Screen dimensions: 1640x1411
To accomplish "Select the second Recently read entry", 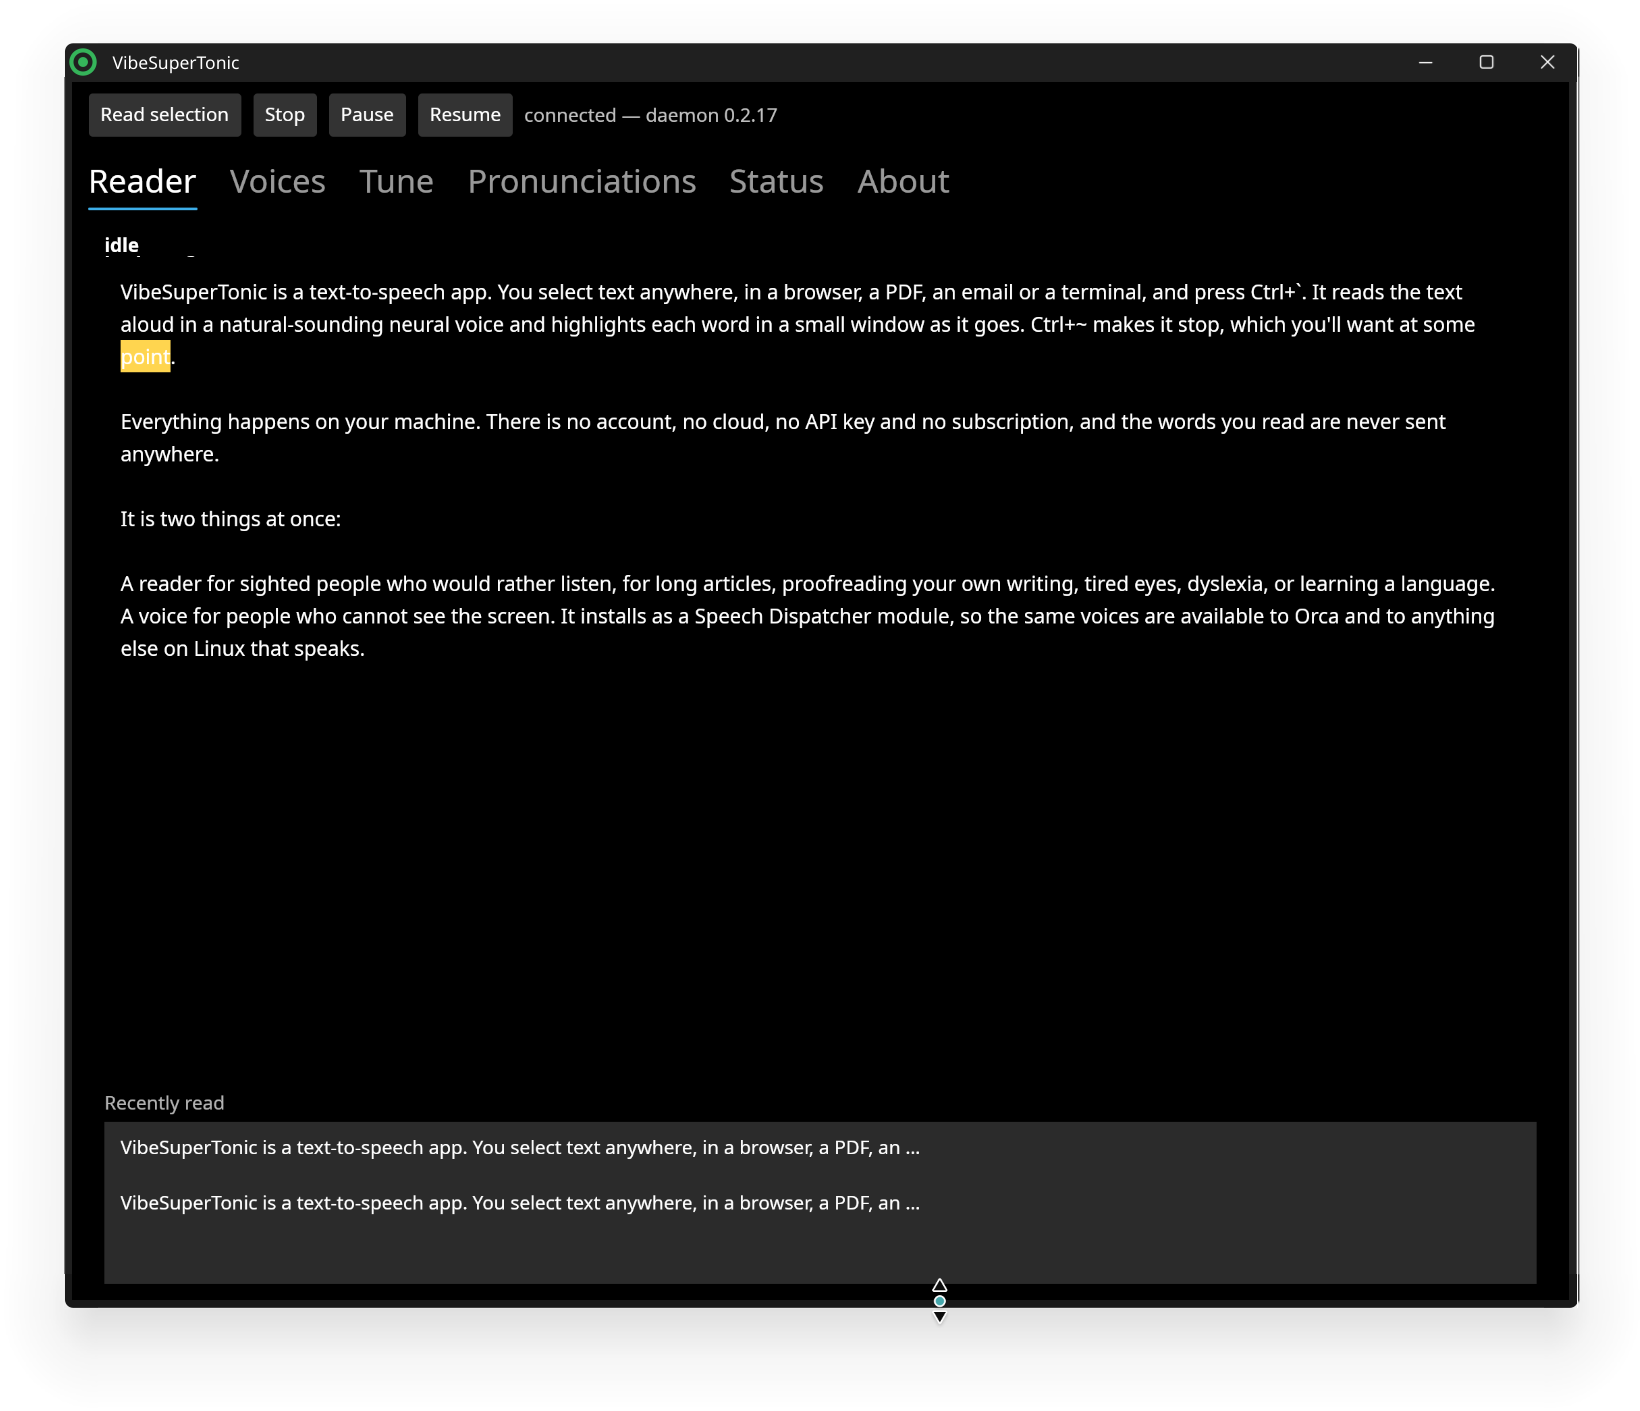I will pyautogui.click(x=820, y=1203).
